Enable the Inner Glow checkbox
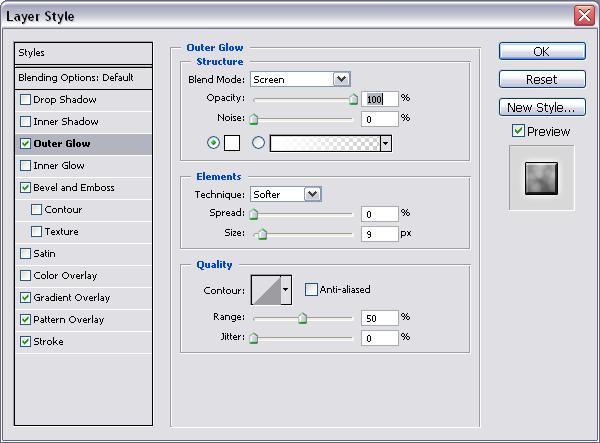The height and width of the screenshot is (443, 600). [25, 166]
